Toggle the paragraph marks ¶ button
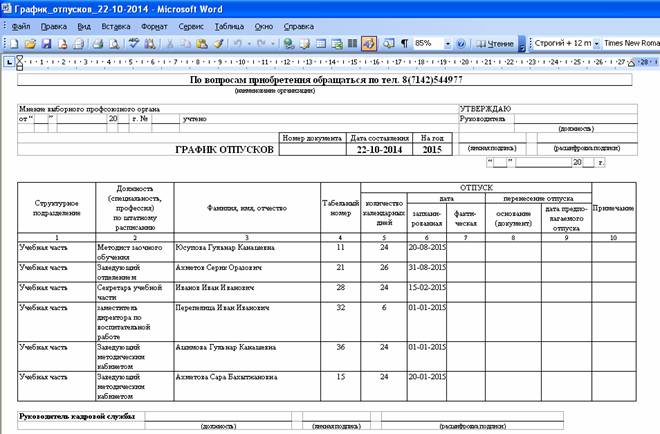The width and height of the screenshot is (660, 434). 404,43
